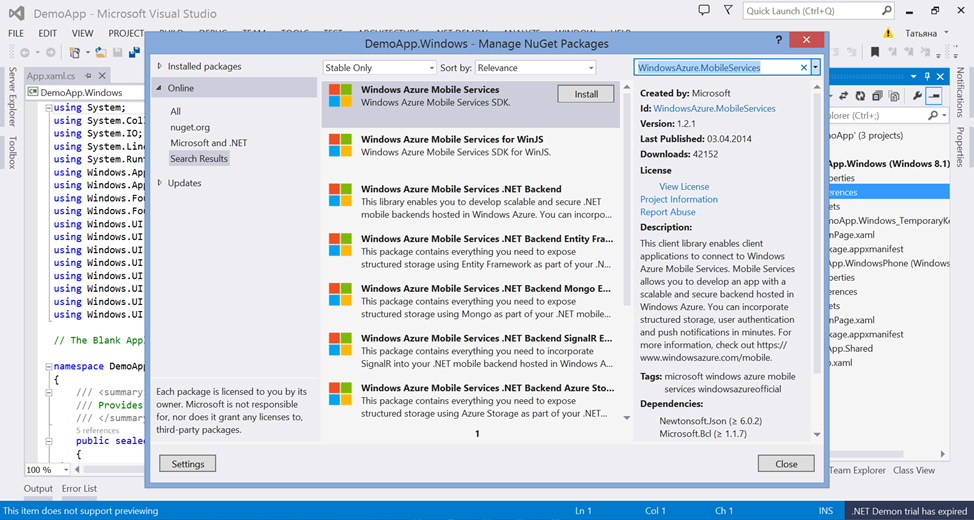Click the Solution Explorer search magnifier icon
The image size is (974, 520).
[x=933, y=116]
